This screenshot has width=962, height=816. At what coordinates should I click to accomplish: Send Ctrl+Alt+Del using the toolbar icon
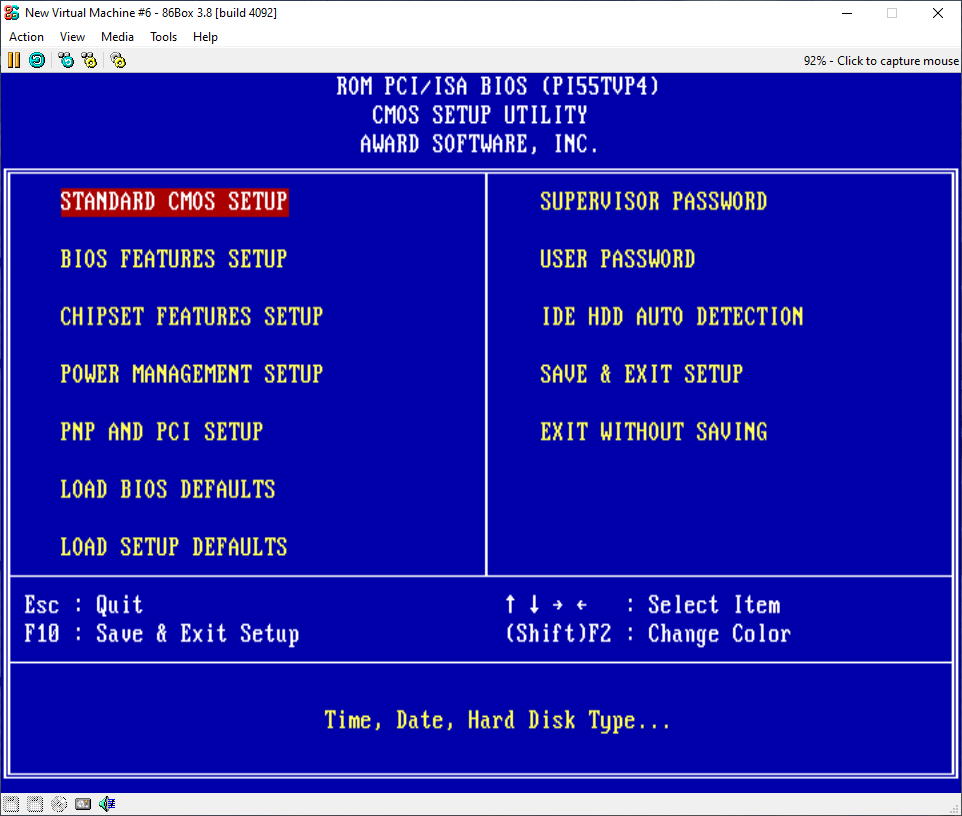pos(66,60)
